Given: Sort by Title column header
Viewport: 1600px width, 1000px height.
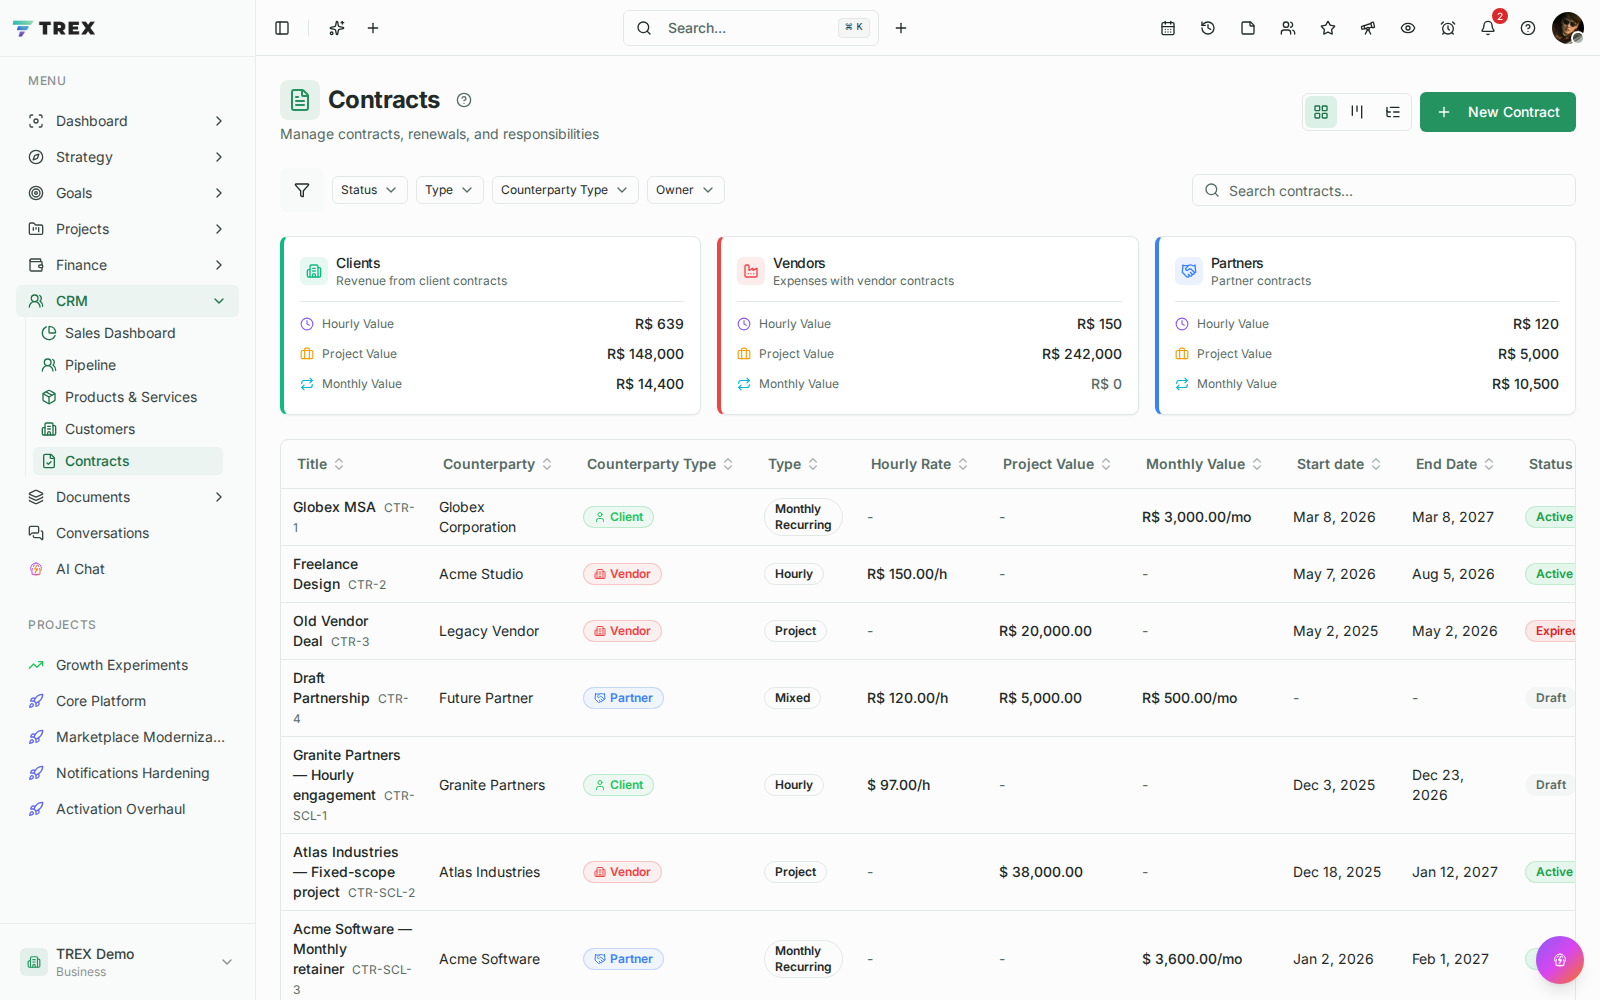Looking at the screenshot, I should pyautogui.click(x=321, y=464).
